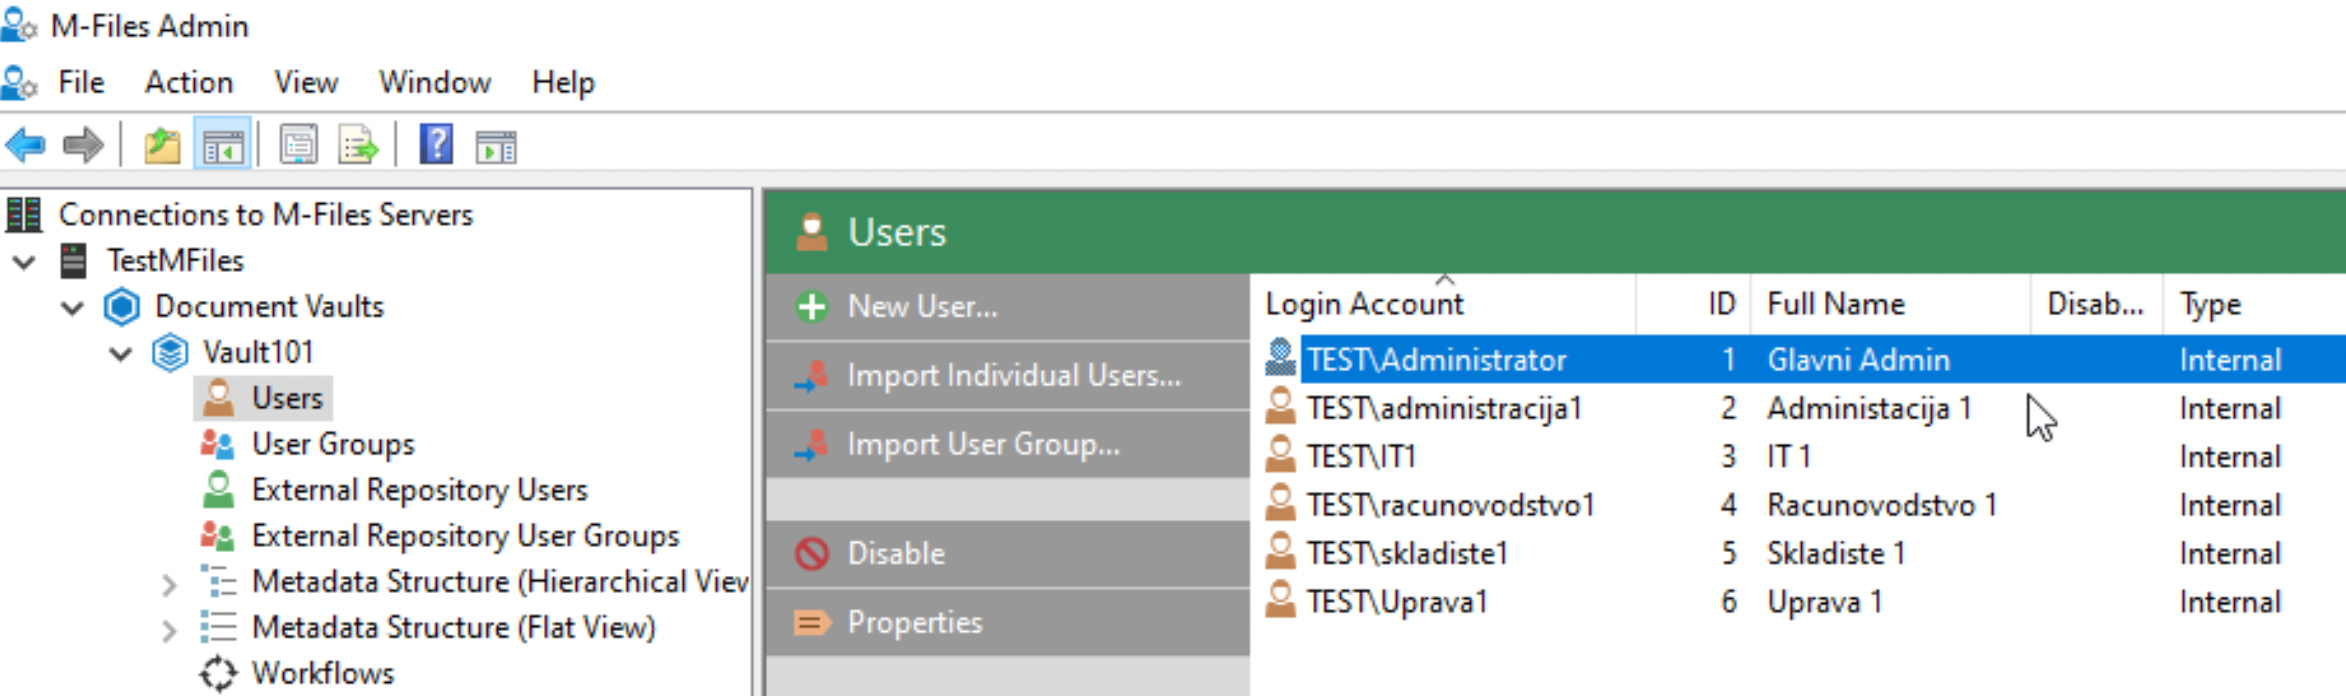Viewport: 2346px width, 696px height.
Task: Select Connections to M-Files Servers root
Action: click(265, 214)
